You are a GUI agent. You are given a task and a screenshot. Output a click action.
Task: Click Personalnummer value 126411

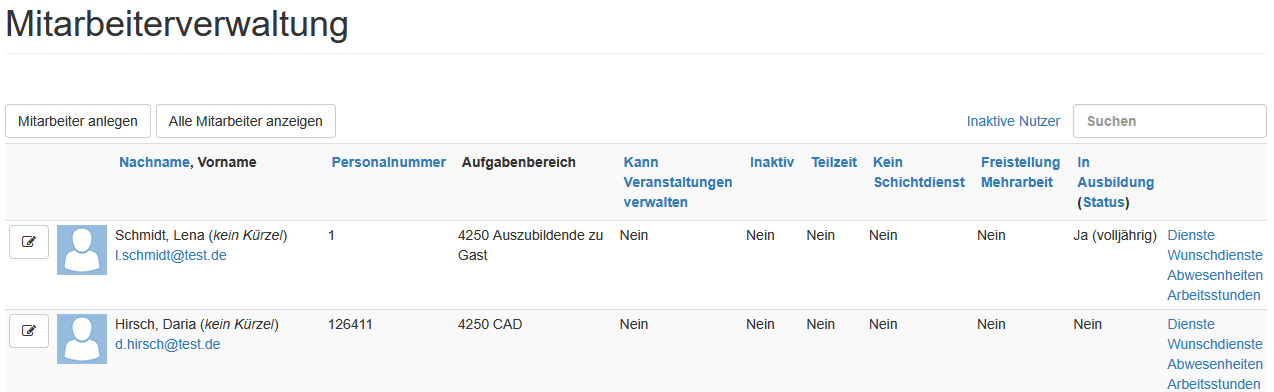pos(350,324)
